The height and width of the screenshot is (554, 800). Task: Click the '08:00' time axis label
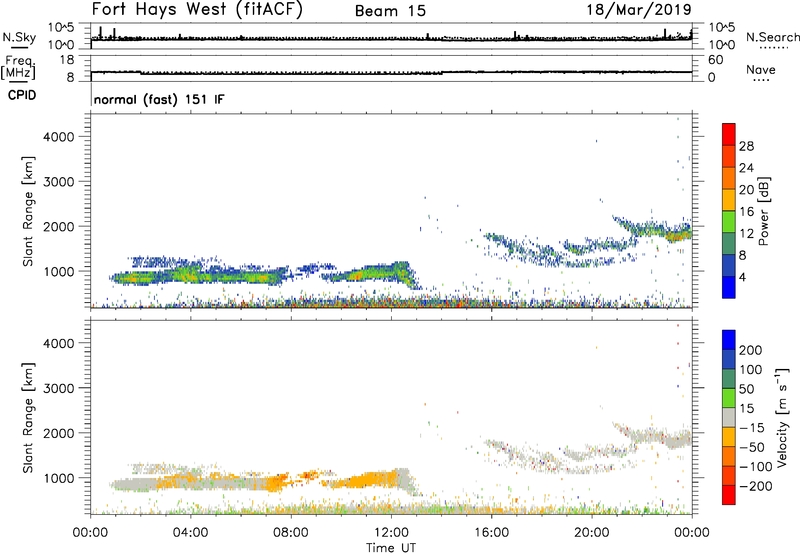290,533
